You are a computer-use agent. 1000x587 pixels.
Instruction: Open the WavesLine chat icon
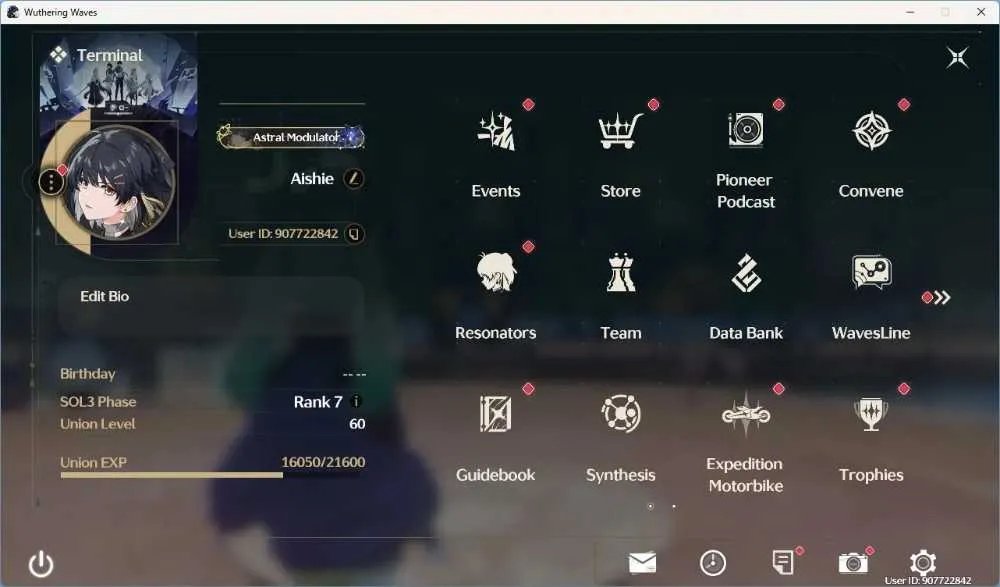[871, 272]
